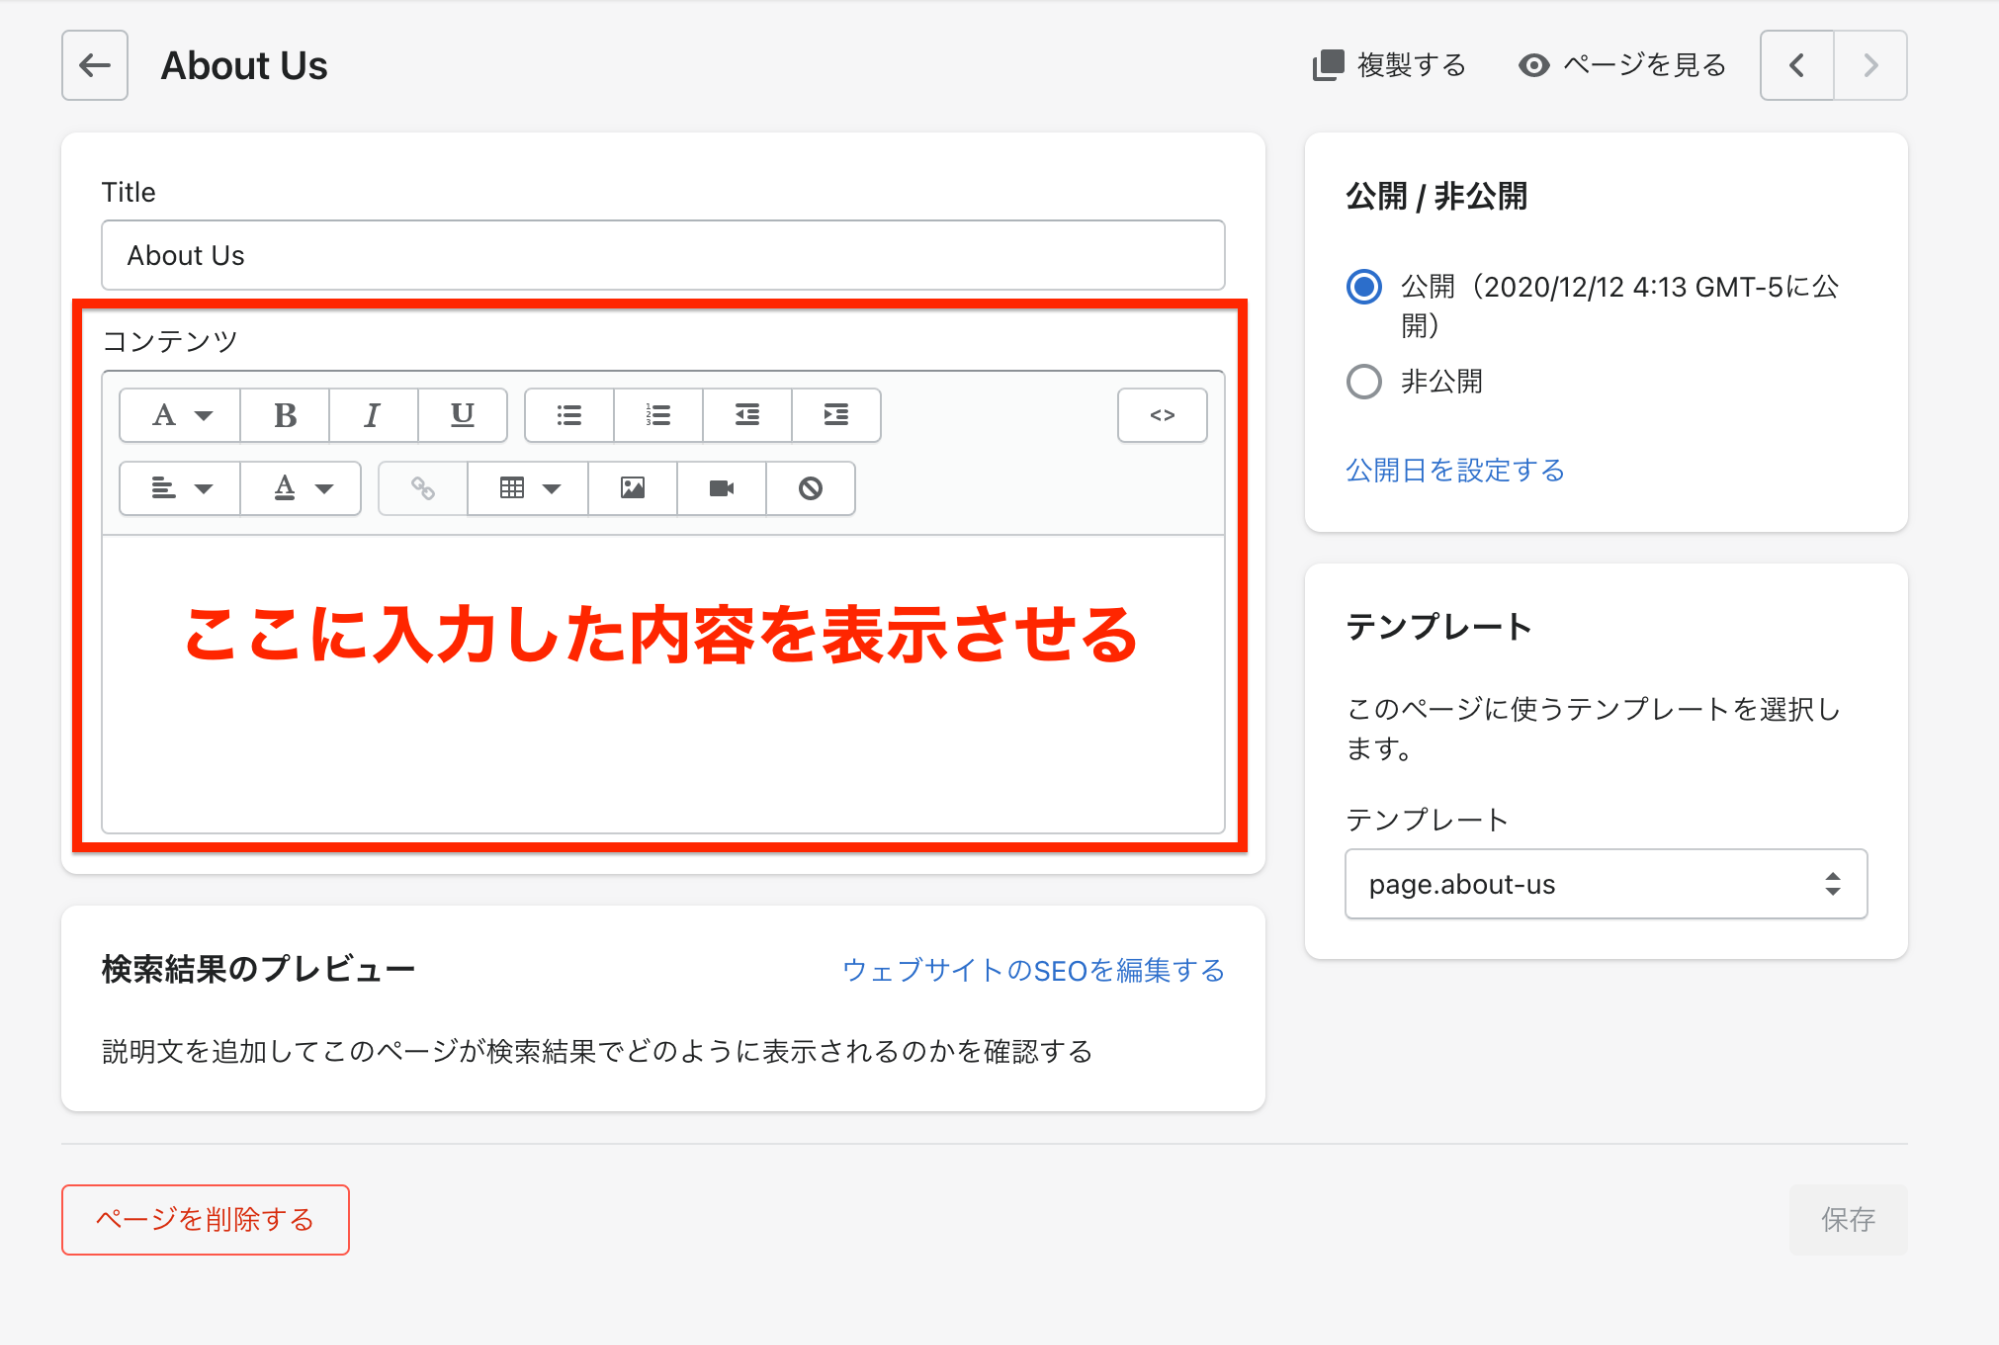This screenshot has width=1999, height=1345.
Task: Click ページを削除する button
Action: (205, 1219)
